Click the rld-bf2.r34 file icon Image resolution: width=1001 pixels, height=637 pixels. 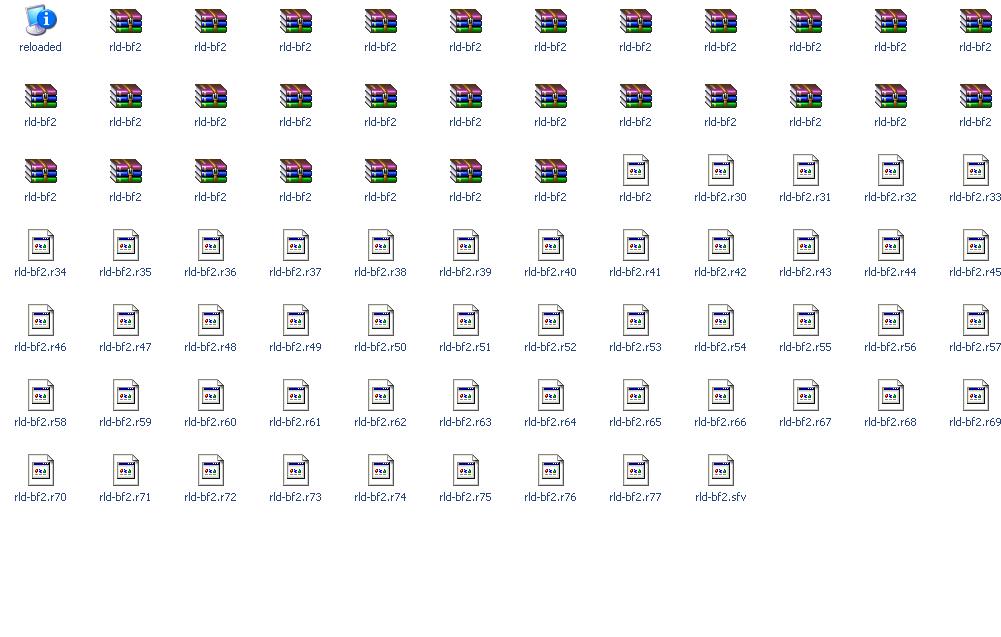pos(40,245)
